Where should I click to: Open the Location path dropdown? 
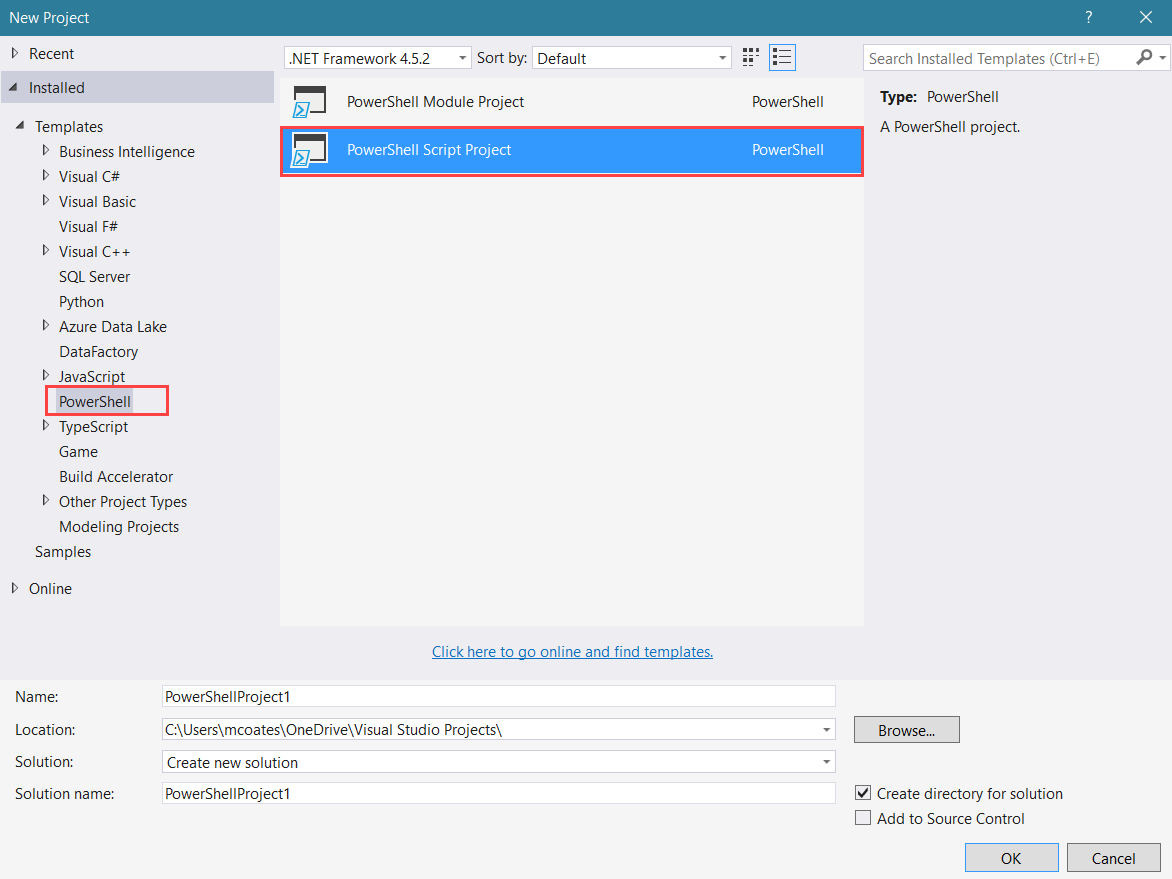click(826, 730)
